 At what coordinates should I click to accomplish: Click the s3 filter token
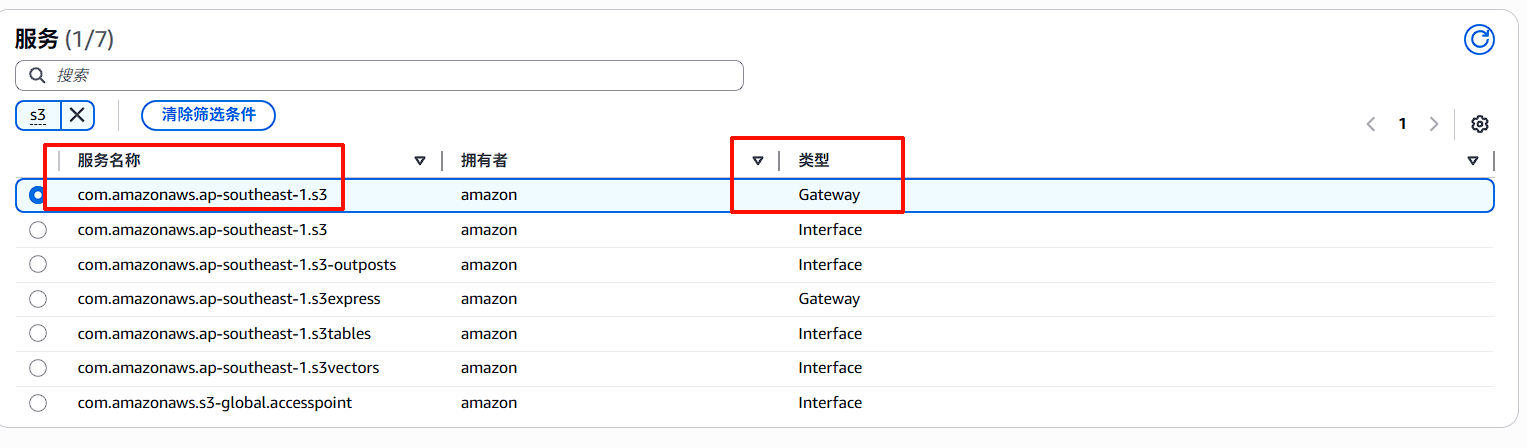(38, 115)
